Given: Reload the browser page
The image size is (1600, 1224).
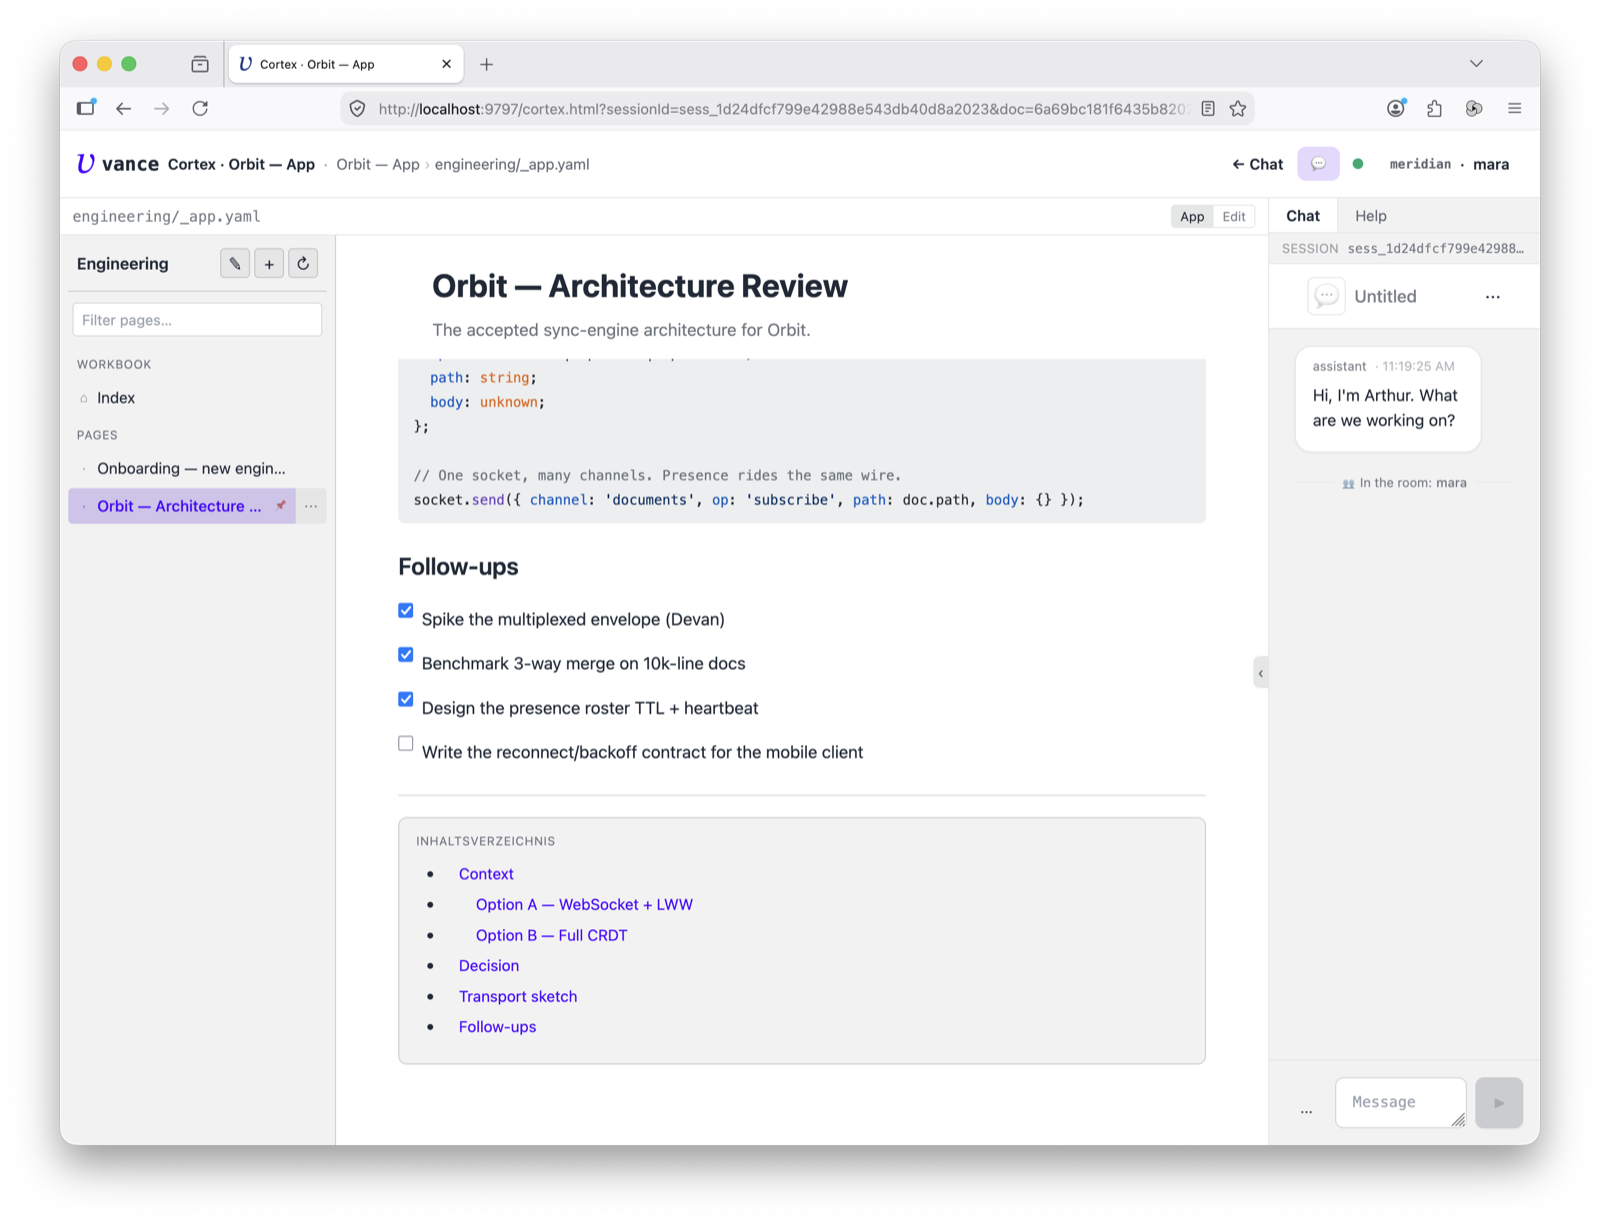Looking at the screenshot, I should click(200, 108).
